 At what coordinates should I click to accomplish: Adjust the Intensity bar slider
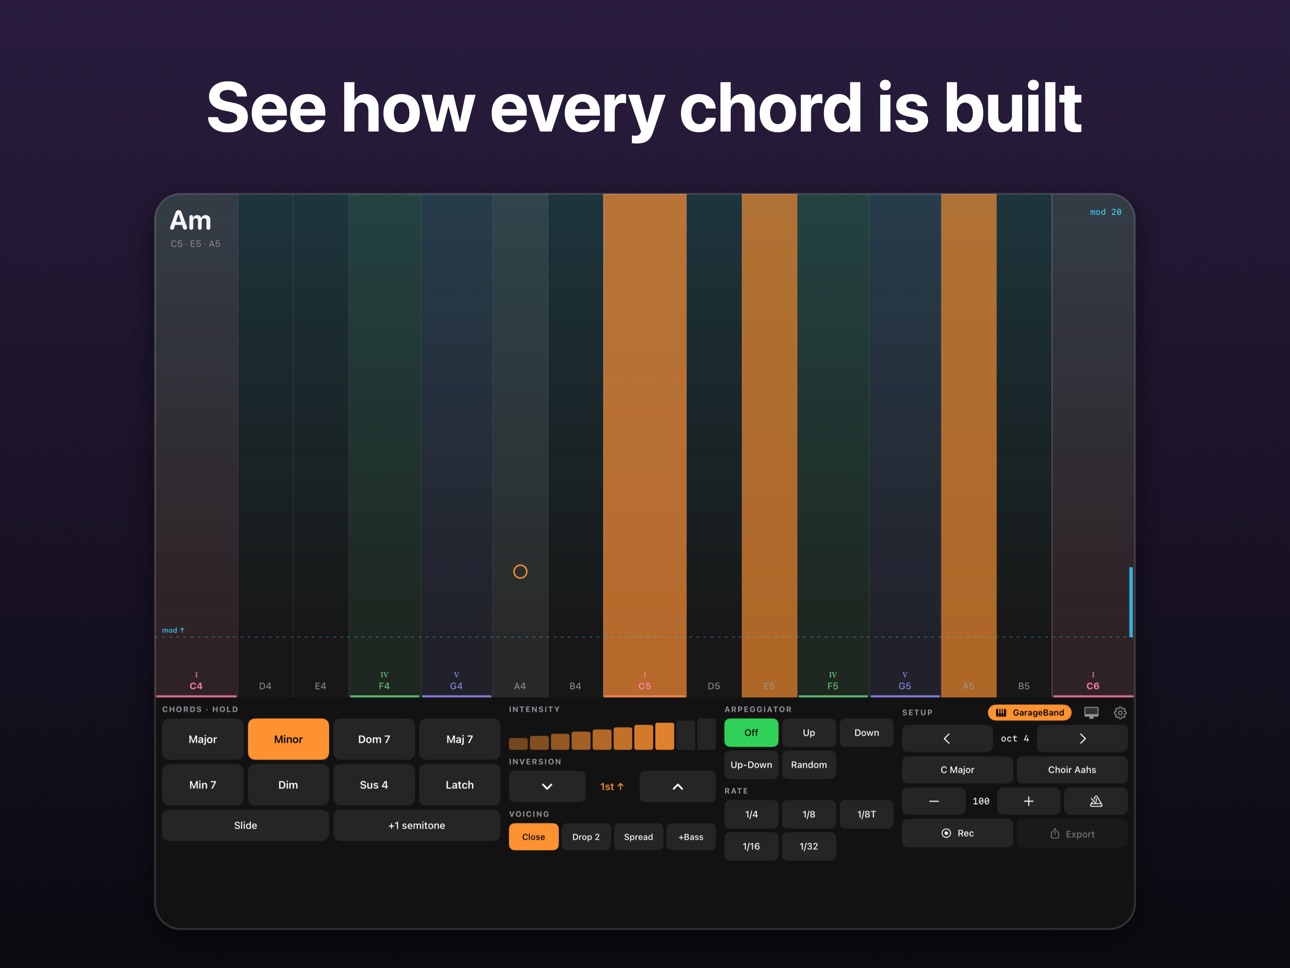[612, 735]
